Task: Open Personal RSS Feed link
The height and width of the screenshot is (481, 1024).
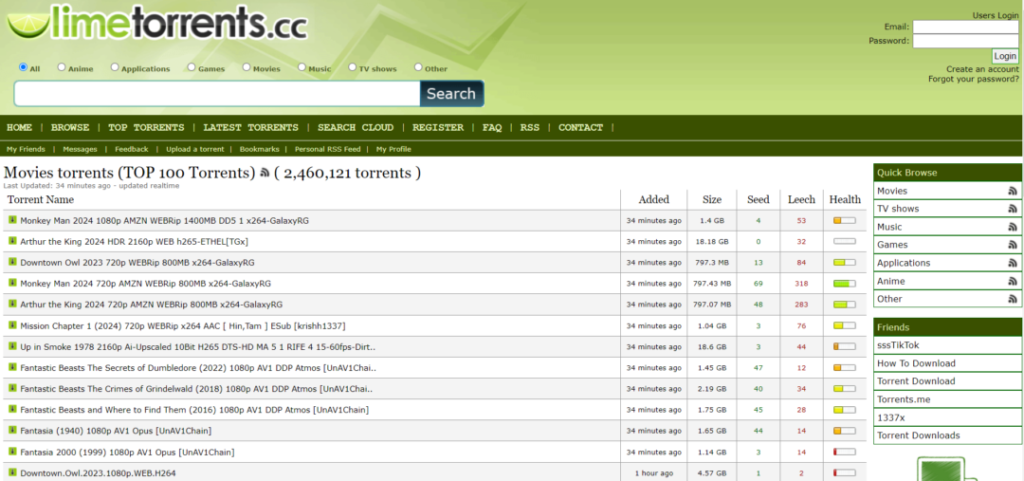Action: (327, 149)
